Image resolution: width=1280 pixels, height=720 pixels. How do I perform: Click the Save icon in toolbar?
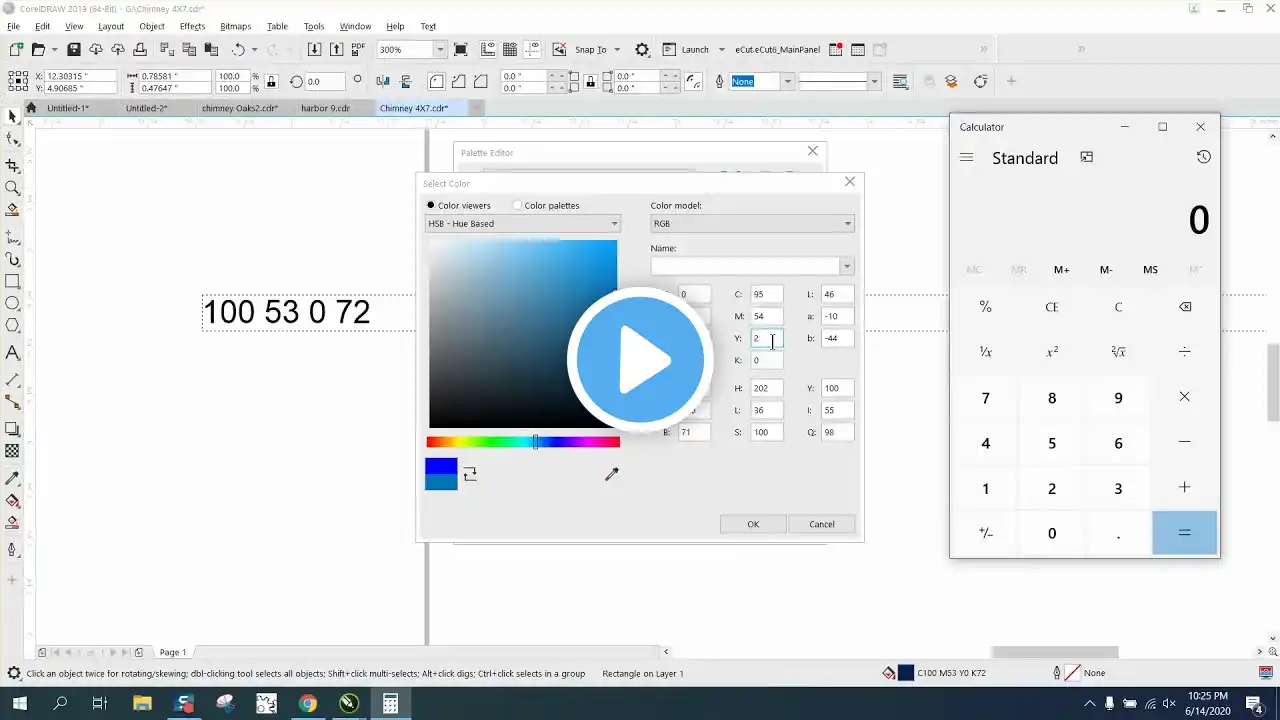tap(73, 50)
